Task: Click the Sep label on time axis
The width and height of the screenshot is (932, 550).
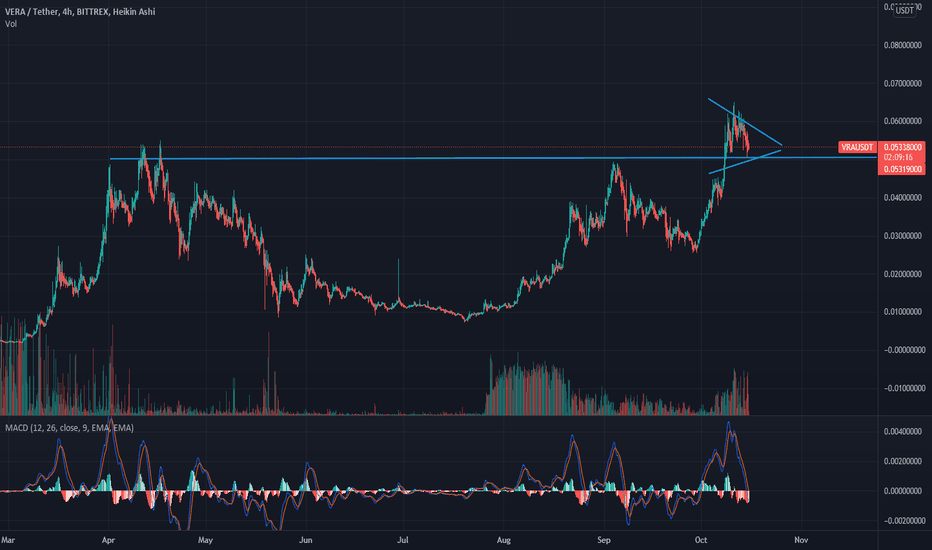Action: 604,540
